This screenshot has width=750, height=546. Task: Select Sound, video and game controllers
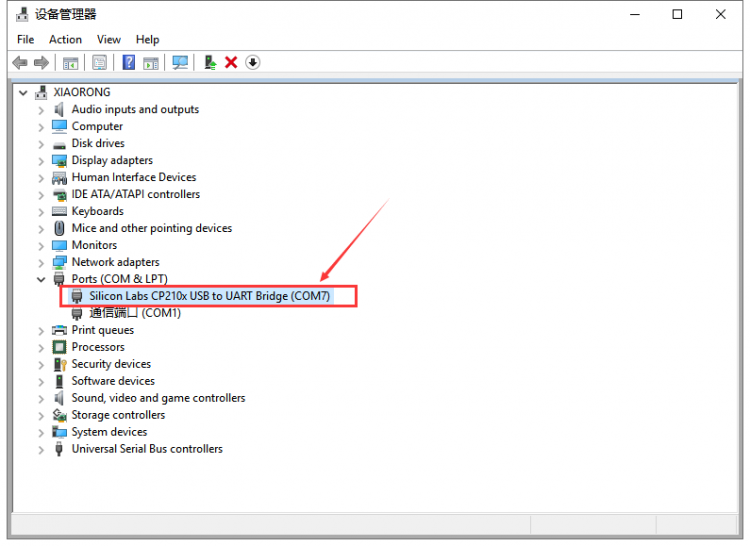(158, 398)
